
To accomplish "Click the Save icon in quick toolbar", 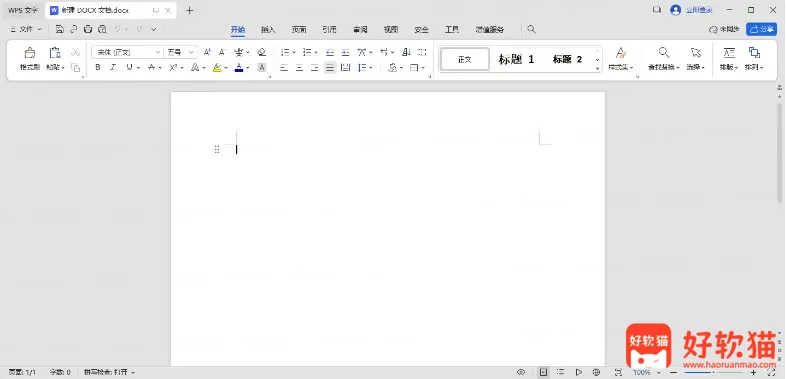I will (x=60, y=30).
